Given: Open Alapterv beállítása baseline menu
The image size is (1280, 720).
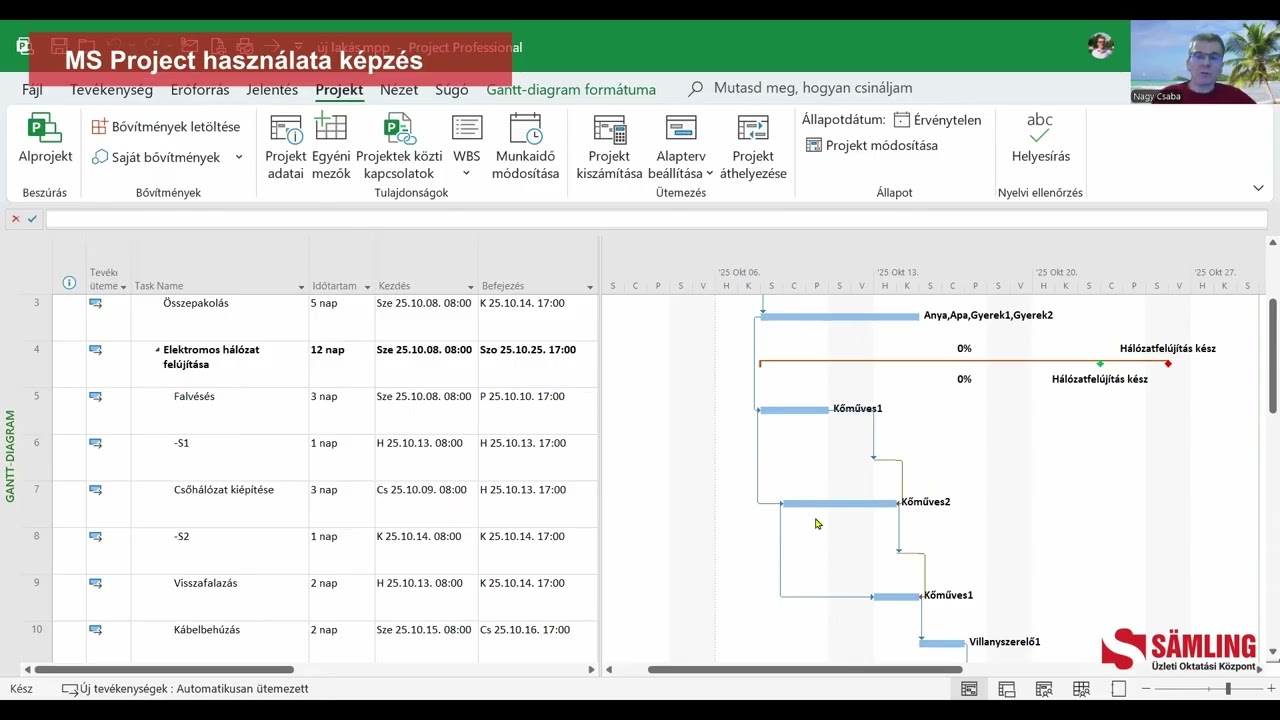Looking at the screenshot, I should tap(681, 146).
